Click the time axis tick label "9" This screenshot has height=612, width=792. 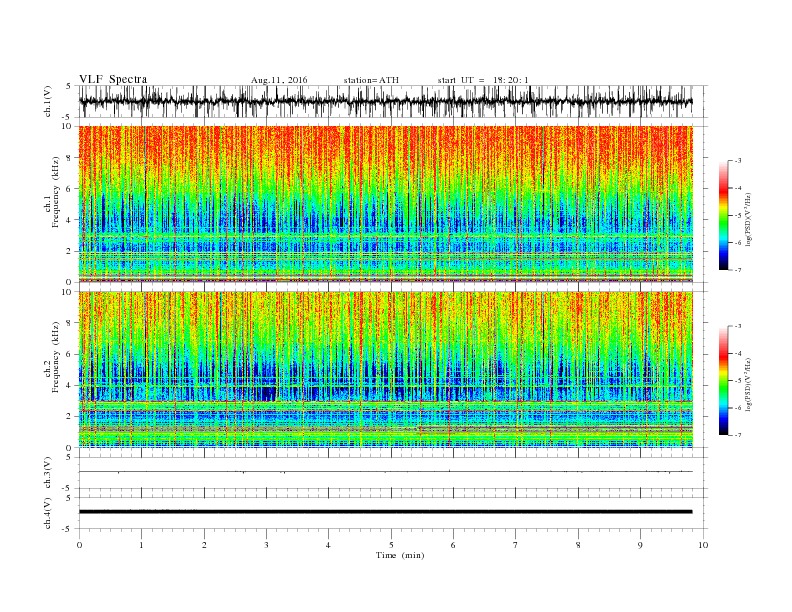640,545
